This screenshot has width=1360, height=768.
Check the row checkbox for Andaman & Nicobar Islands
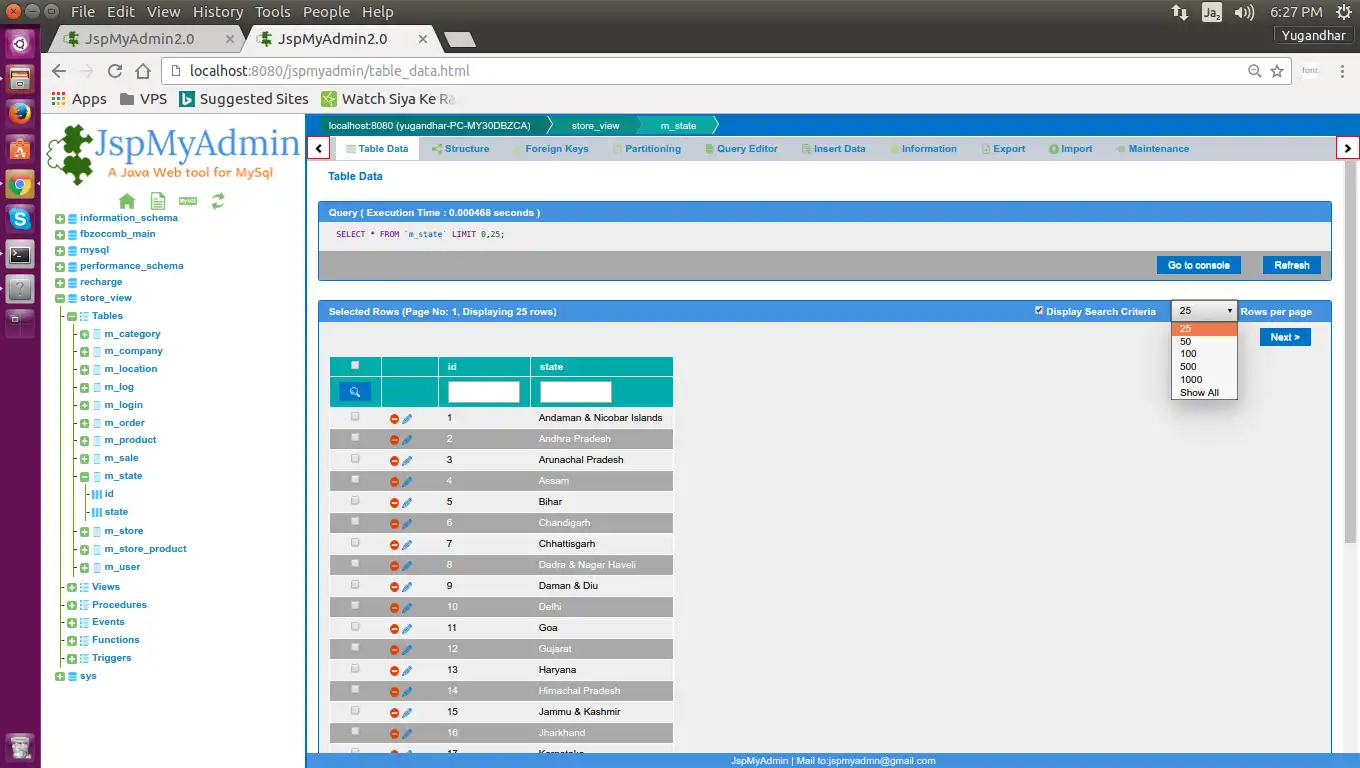[x=355, y=417]
